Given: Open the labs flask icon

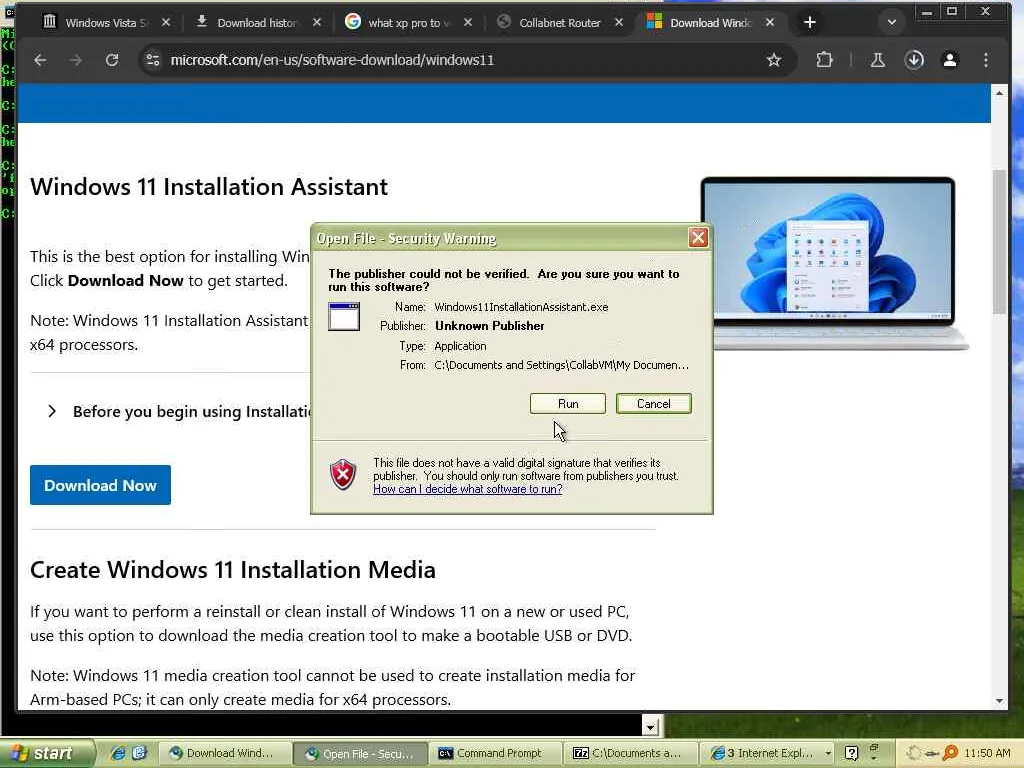Looking at the screenshot, I should [x=878, y=60].
